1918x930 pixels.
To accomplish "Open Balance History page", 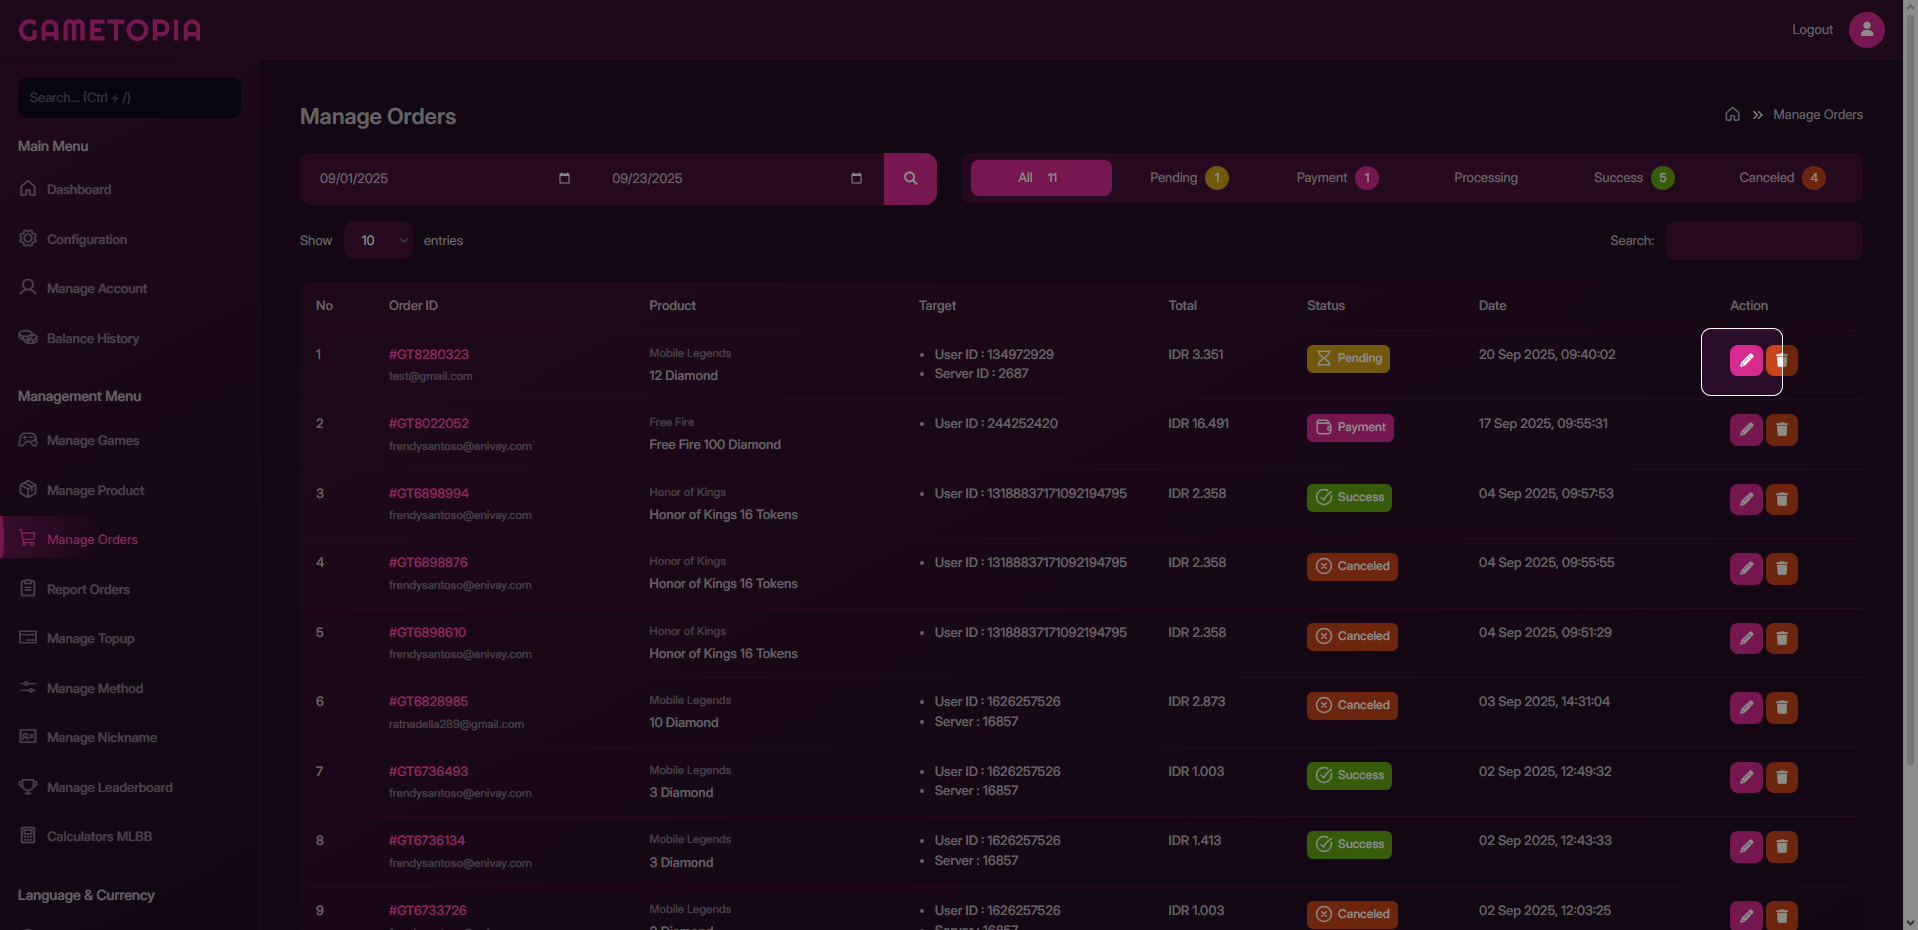I will pyautogui.click(x=93, y=338).
